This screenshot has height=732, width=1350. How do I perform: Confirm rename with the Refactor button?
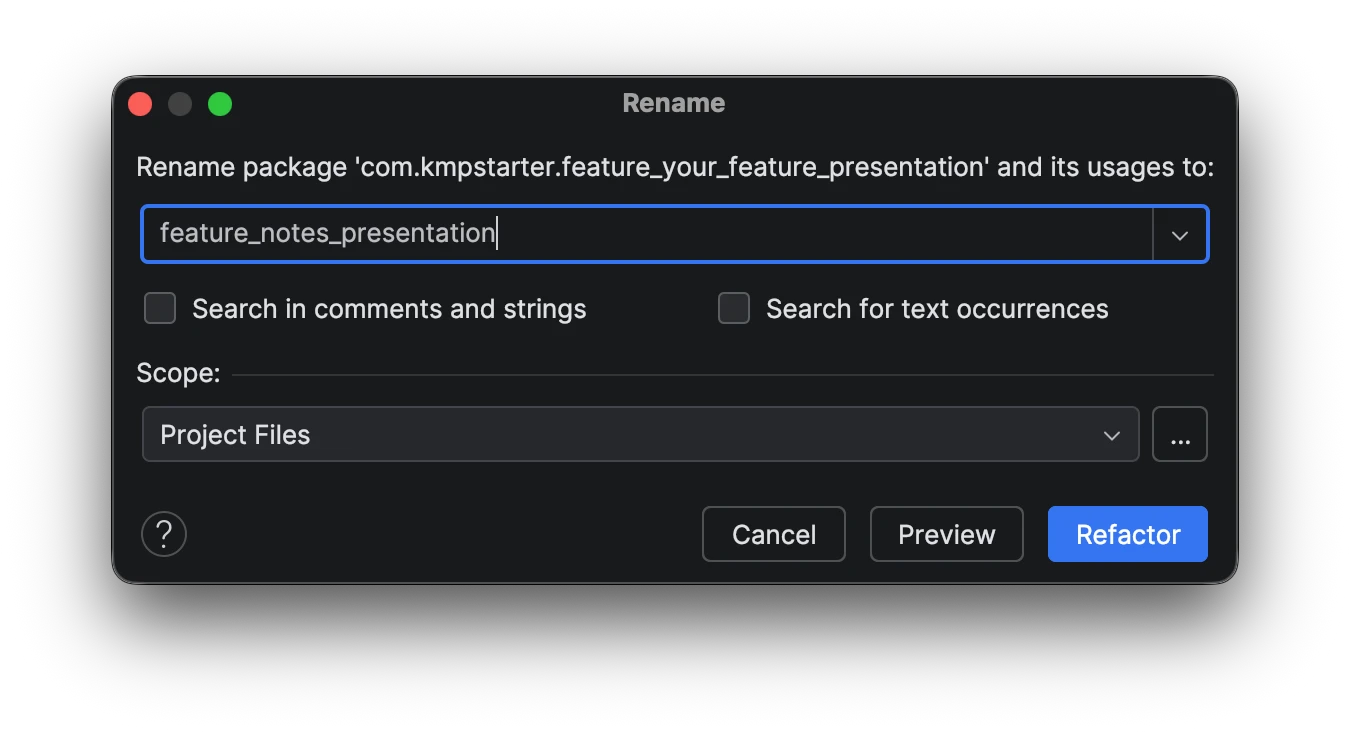pyautogui.click(x=1127, y=534)
